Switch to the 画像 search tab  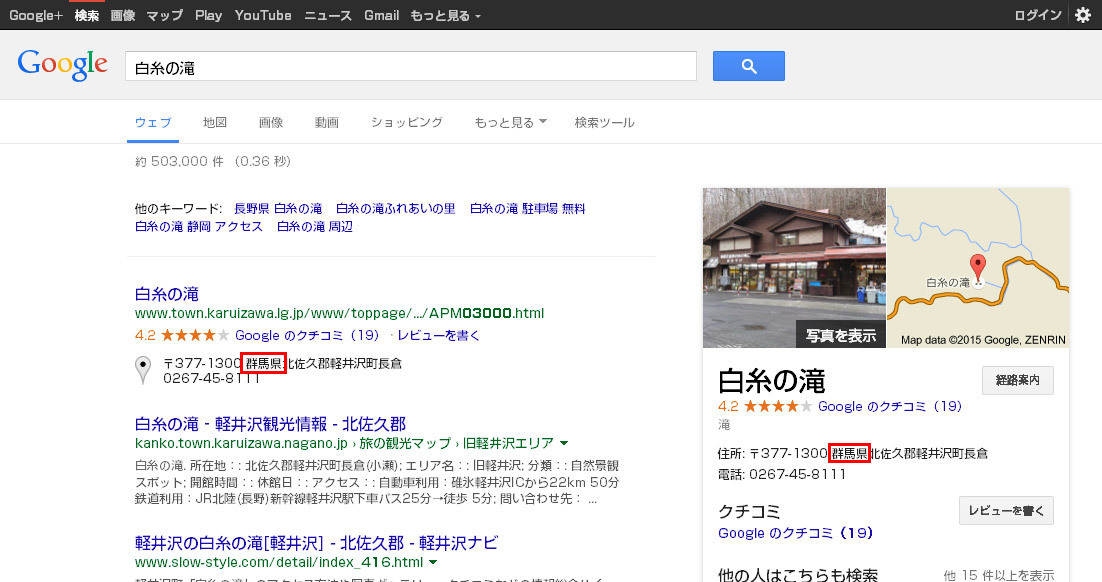pos(271,122)
